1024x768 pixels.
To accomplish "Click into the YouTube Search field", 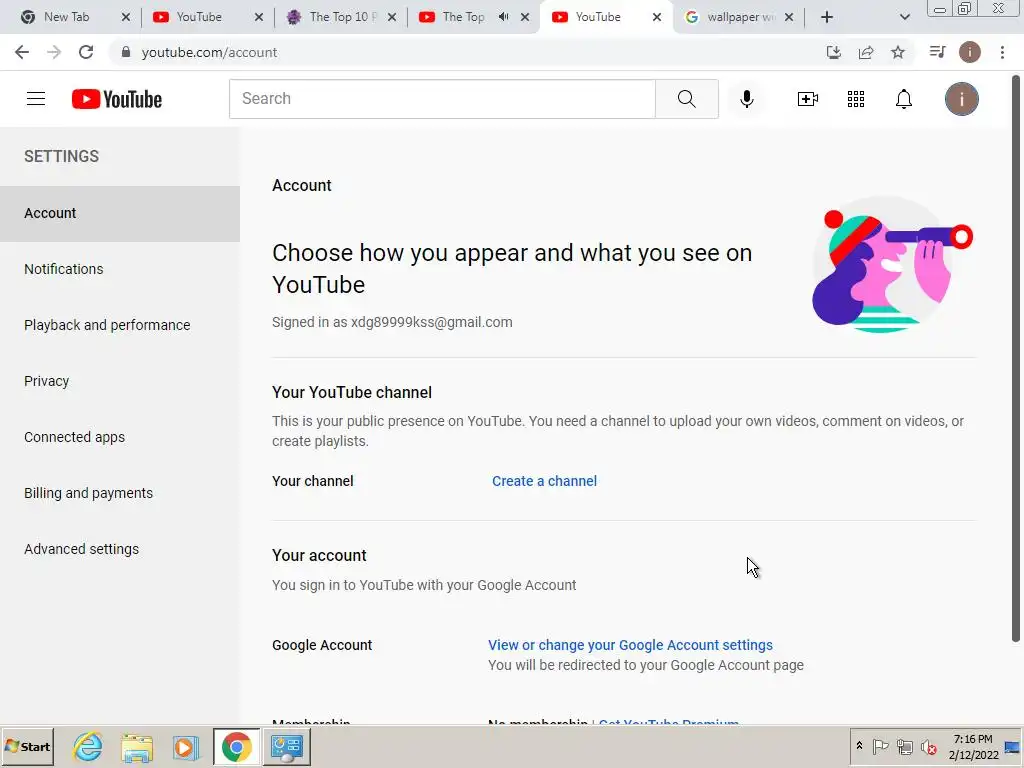I will (442, 99).
